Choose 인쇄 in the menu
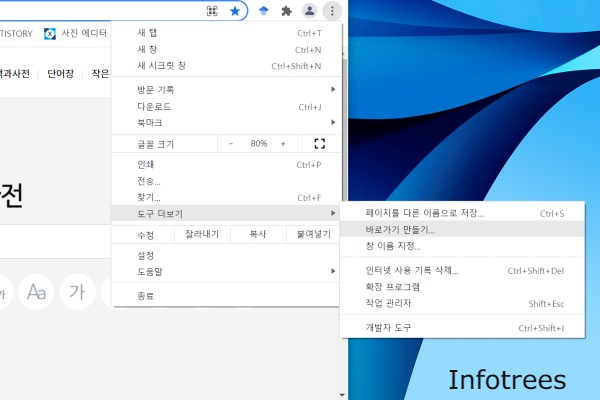 (226, 165)
